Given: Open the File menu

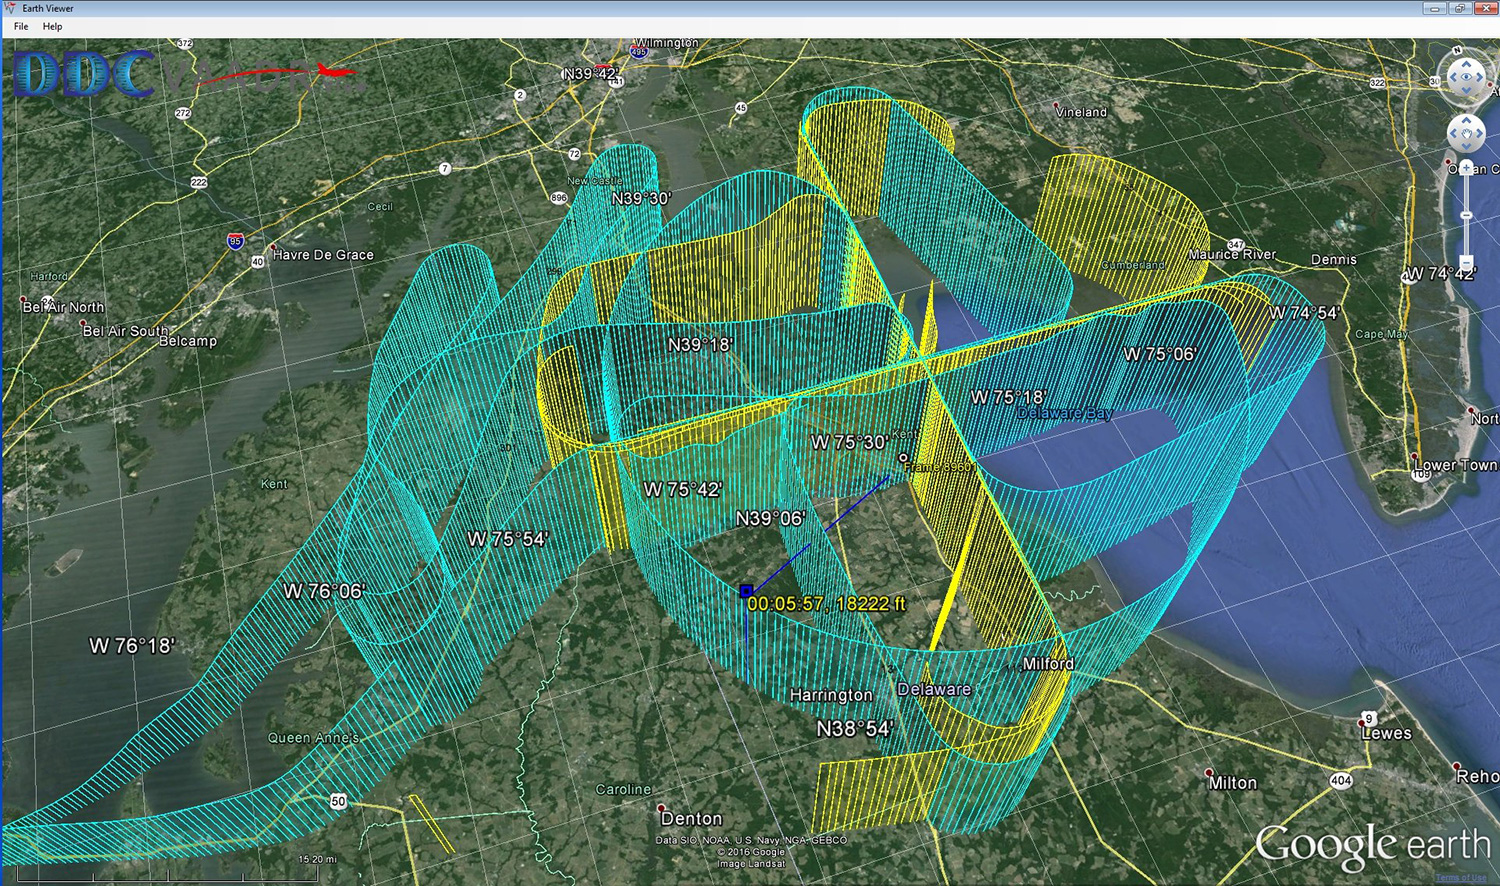Looking at the screenshot, I should click(x=21, y=27).
